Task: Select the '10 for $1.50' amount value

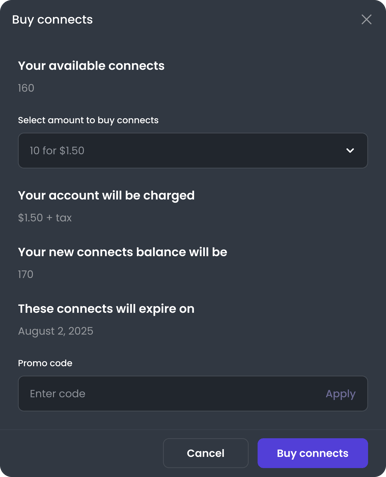Action: pos(57,151)
